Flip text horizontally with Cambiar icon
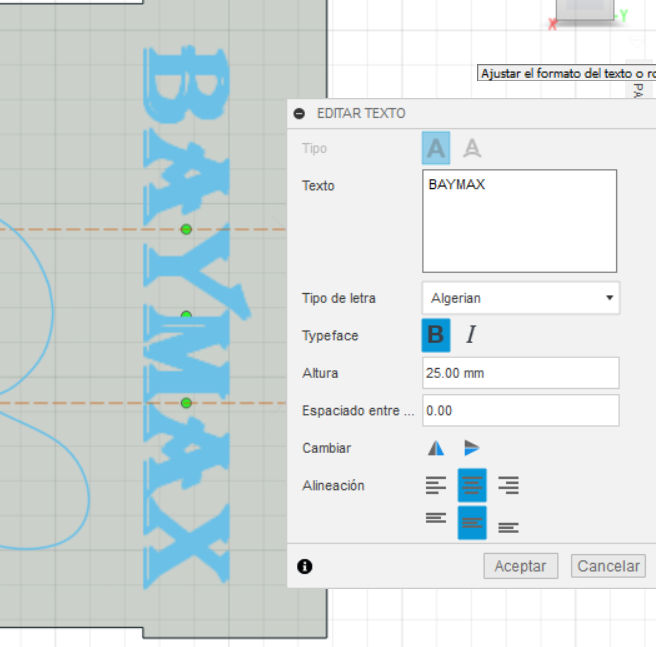 pos(436,448)
